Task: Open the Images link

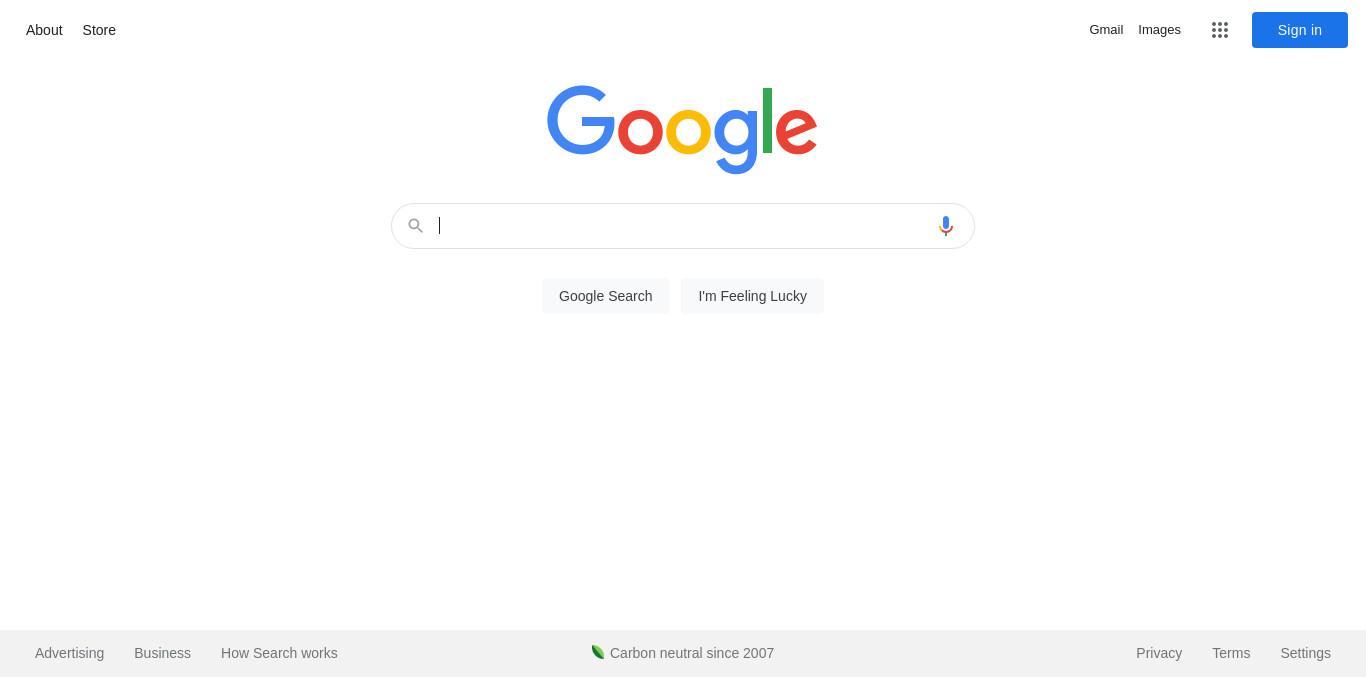Action: pos(1160,30)
